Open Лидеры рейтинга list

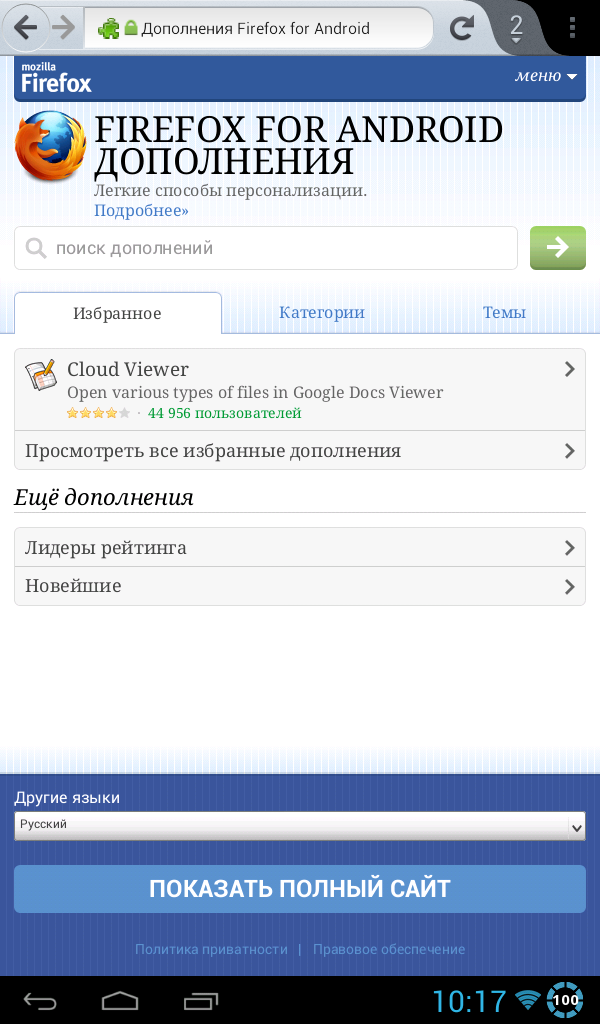coord(300,547)
